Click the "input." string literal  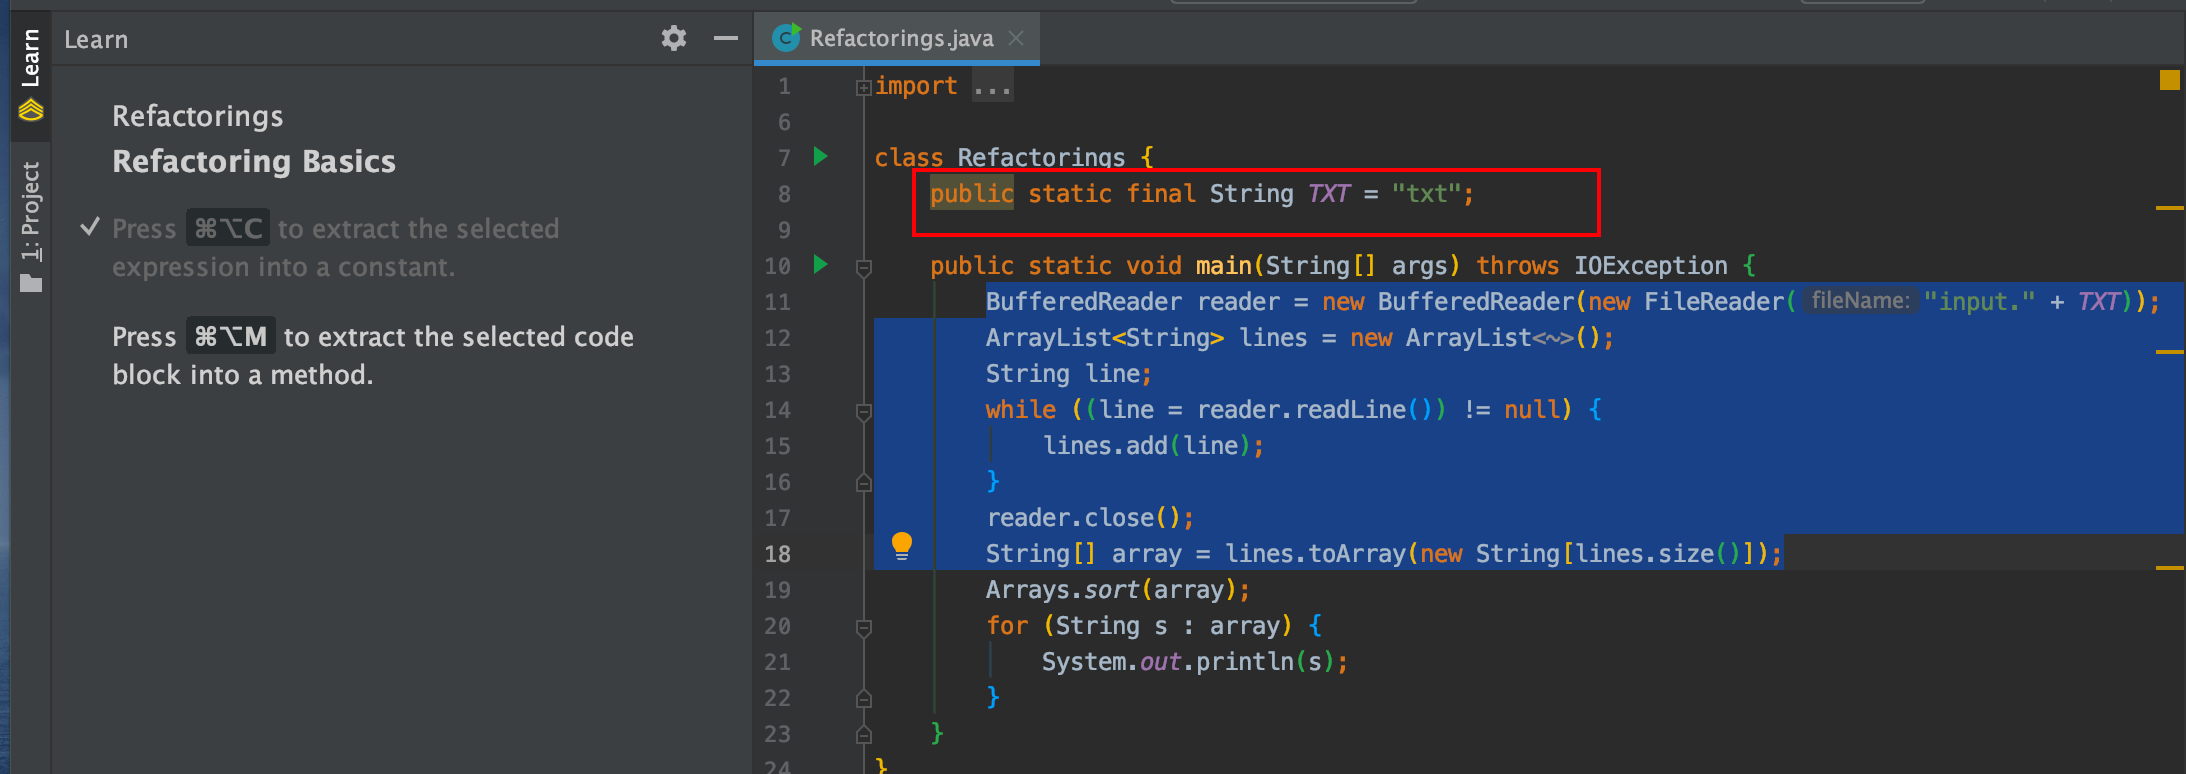click(x=1979, y=301)
